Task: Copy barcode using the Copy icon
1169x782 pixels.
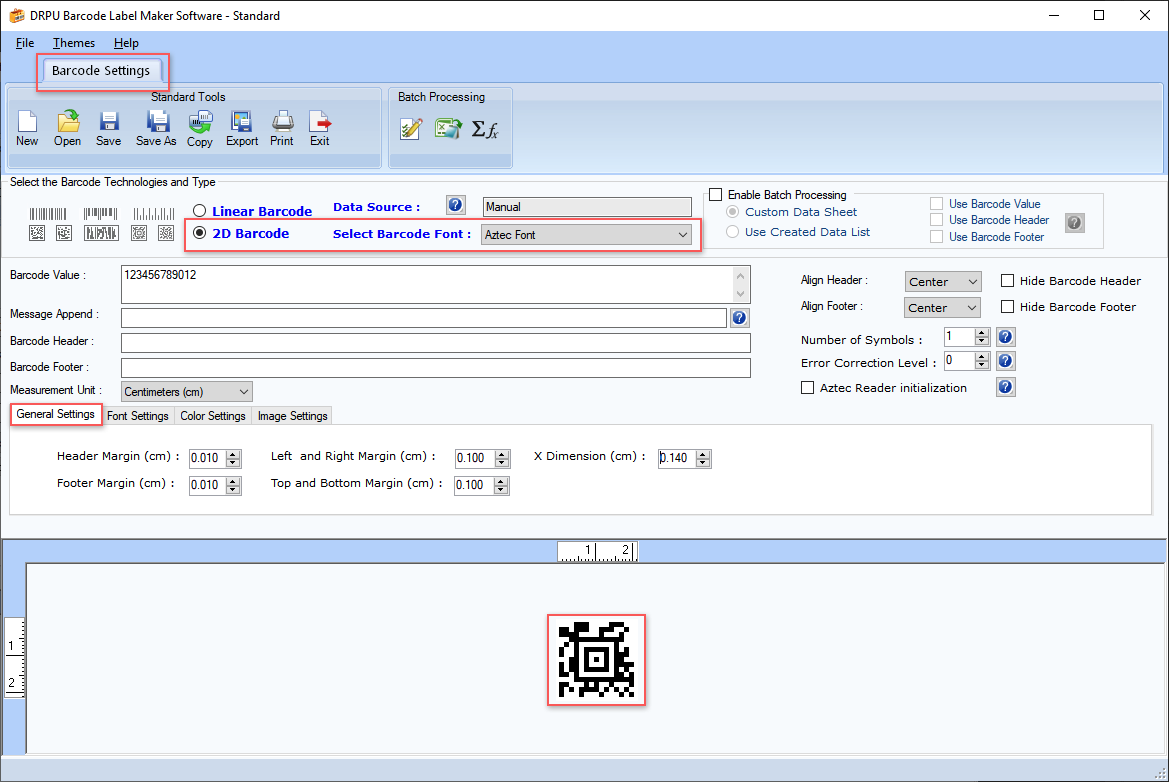Action: click(200, 129)
